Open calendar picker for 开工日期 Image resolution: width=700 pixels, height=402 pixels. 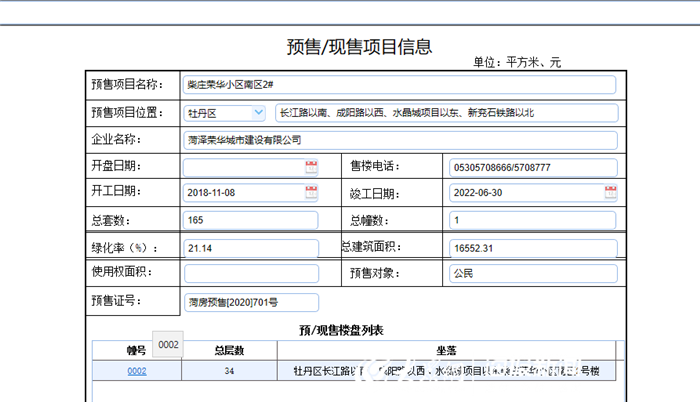[x=311, y=193]
